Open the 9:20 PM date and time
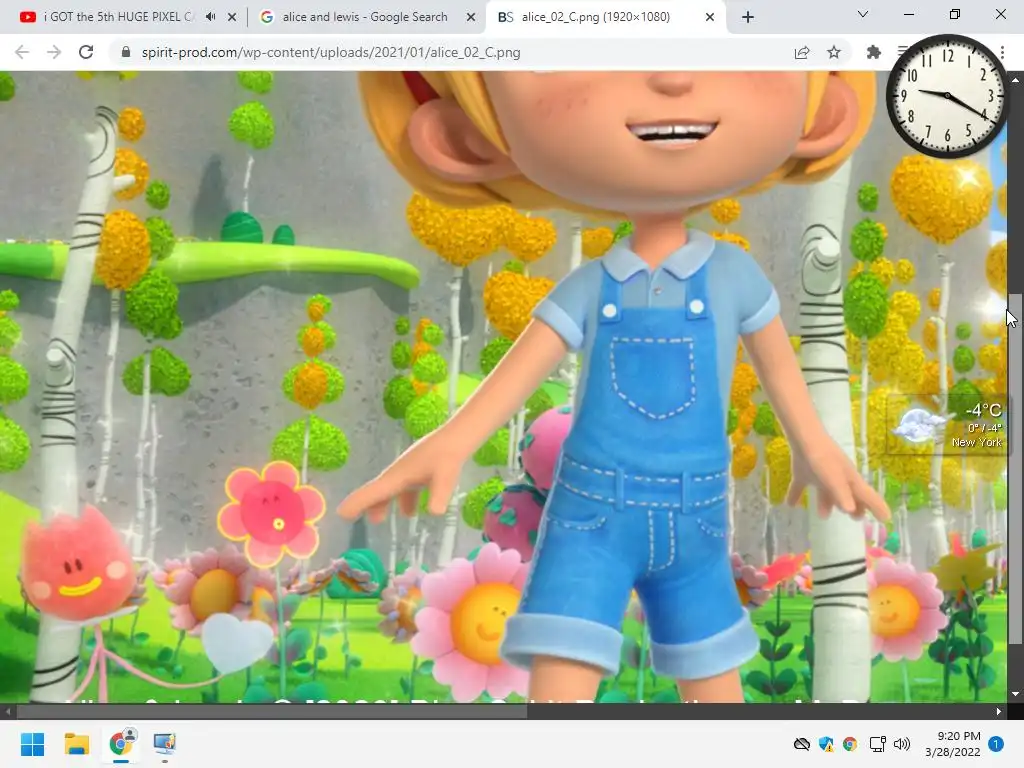Image resolution: width=1024 pixels, height=768 pixels. coord(953,744)
